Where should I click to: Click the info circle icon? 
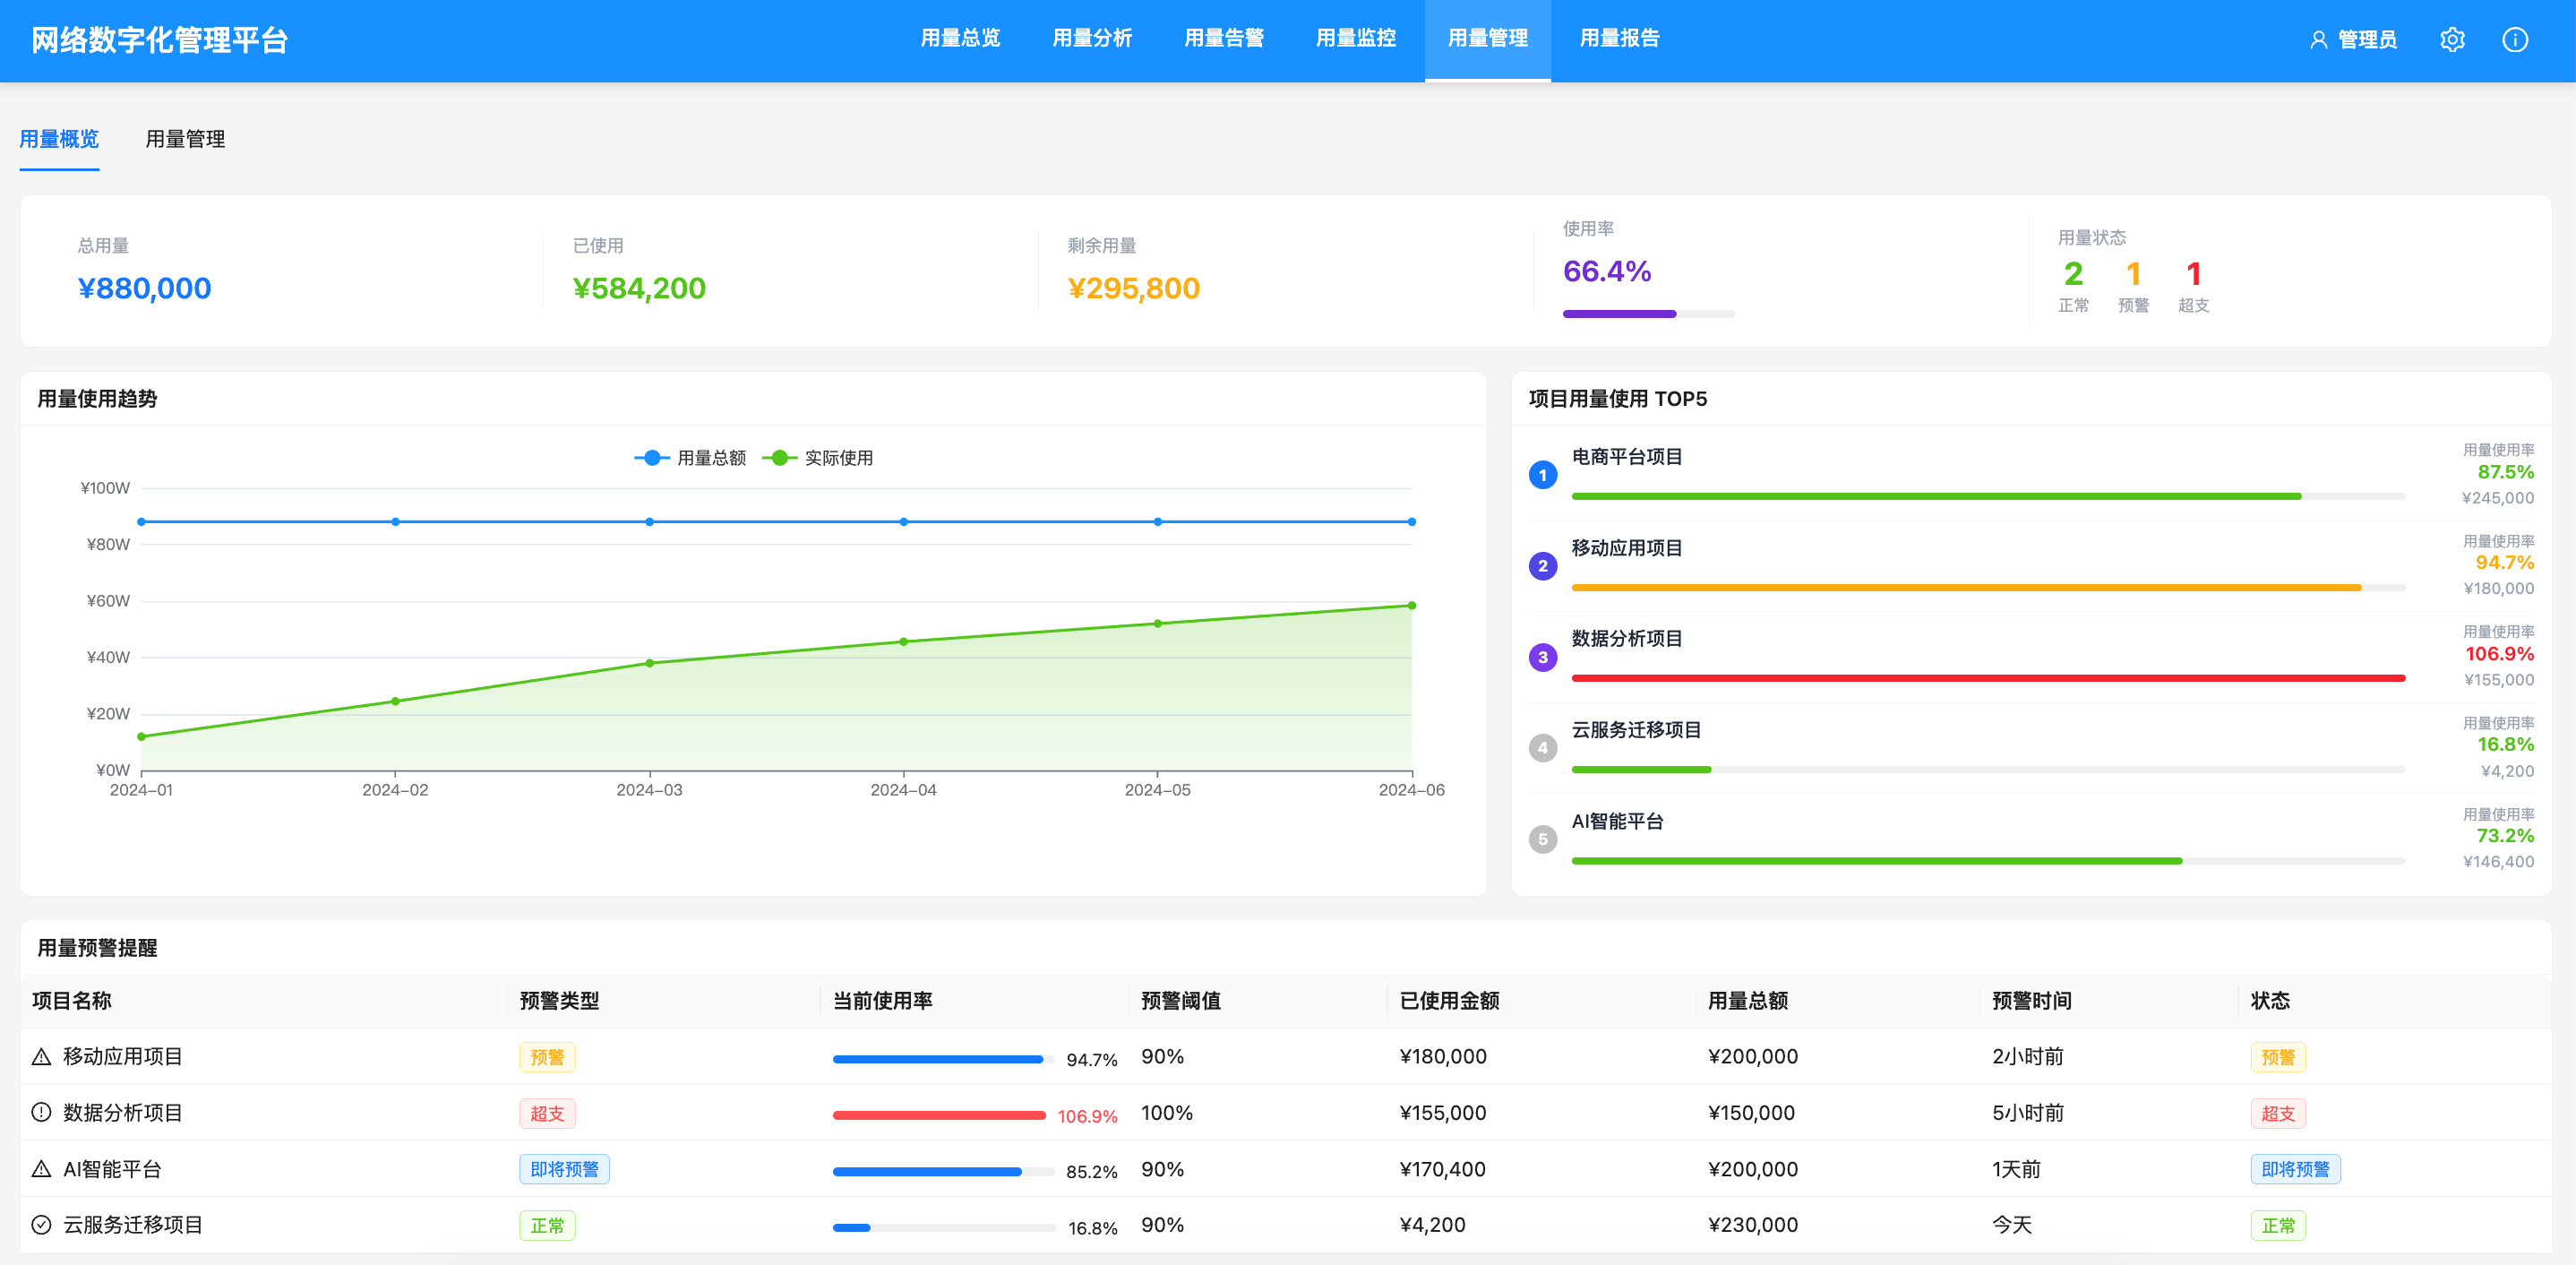2515,40
